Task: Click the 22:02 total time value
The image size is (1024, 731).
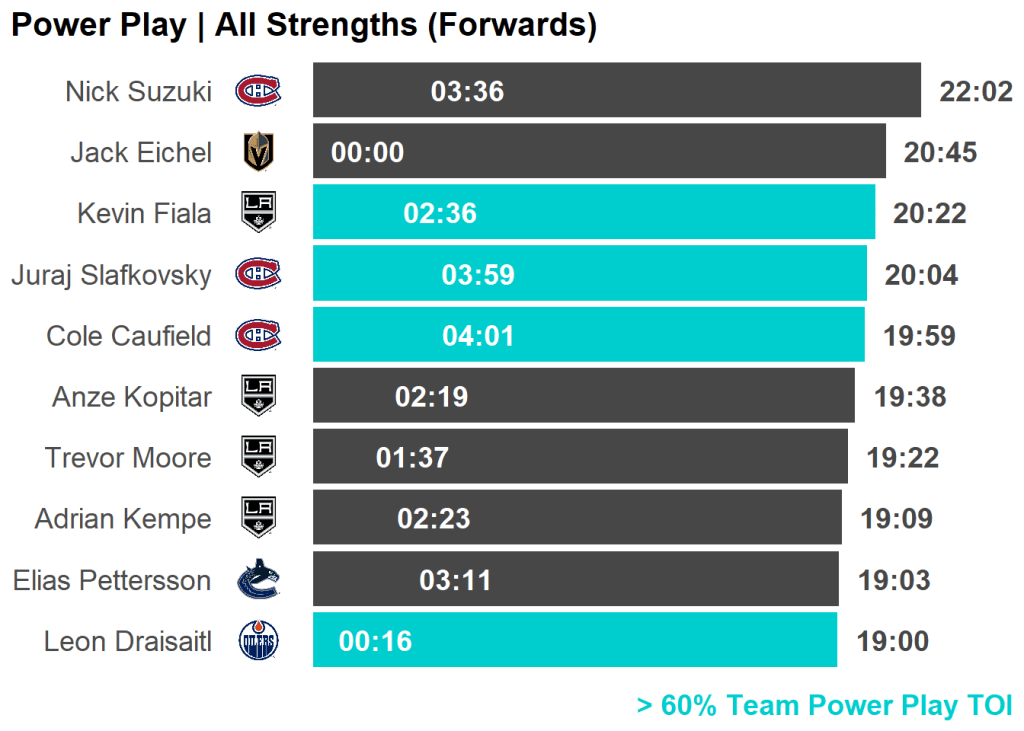Action: pos(976,91)
